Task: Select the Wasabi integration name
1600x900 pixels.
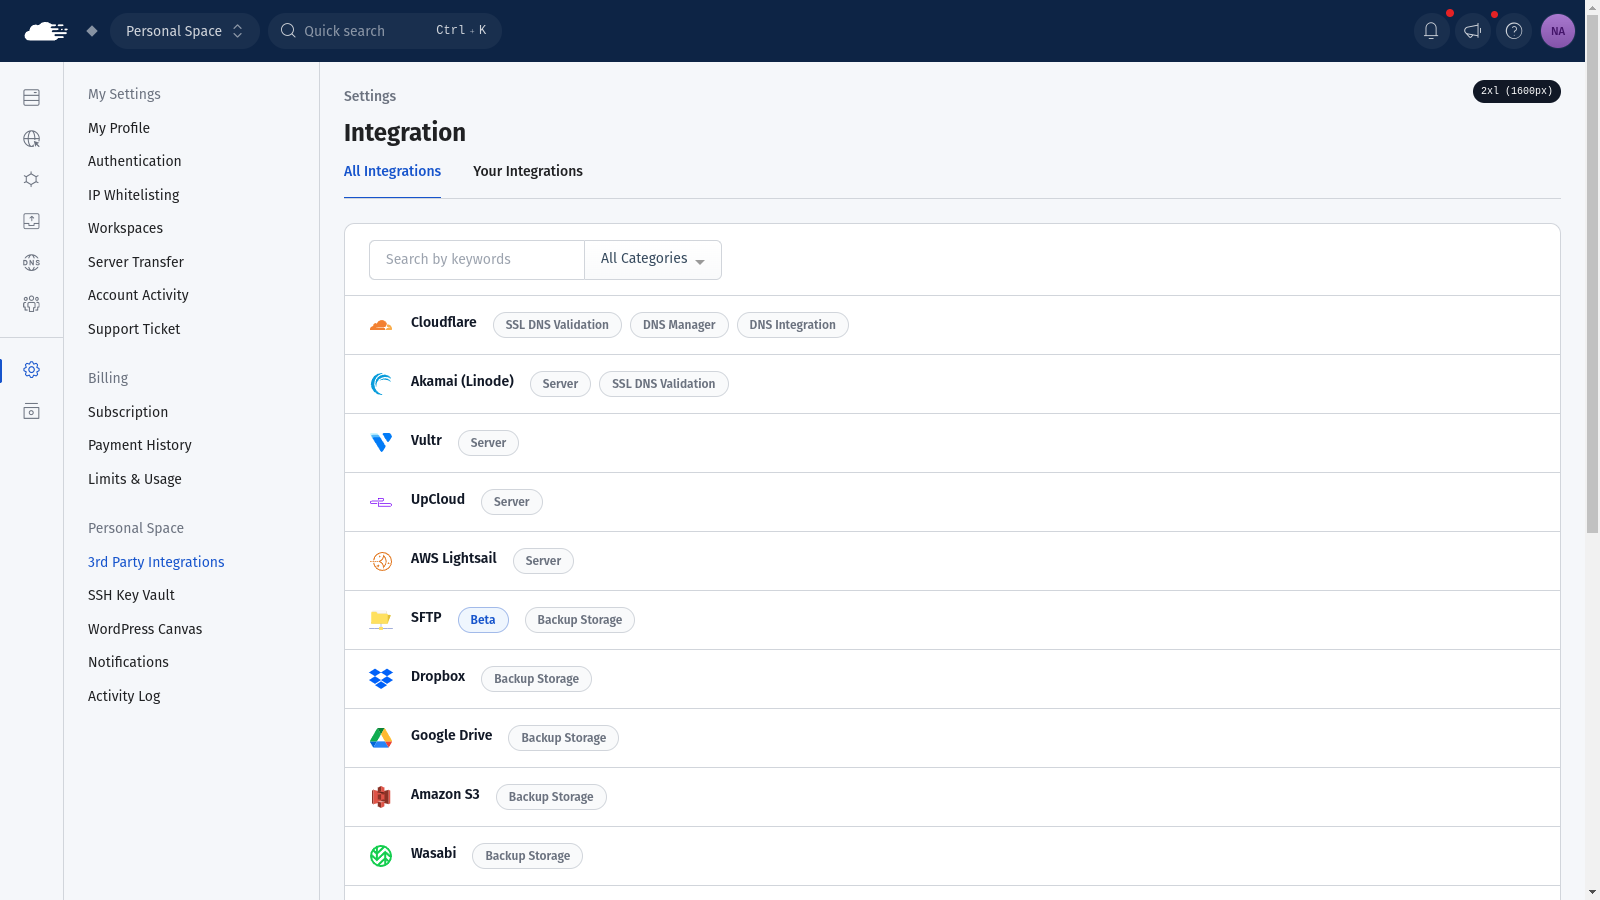Action: click(433, 853)
